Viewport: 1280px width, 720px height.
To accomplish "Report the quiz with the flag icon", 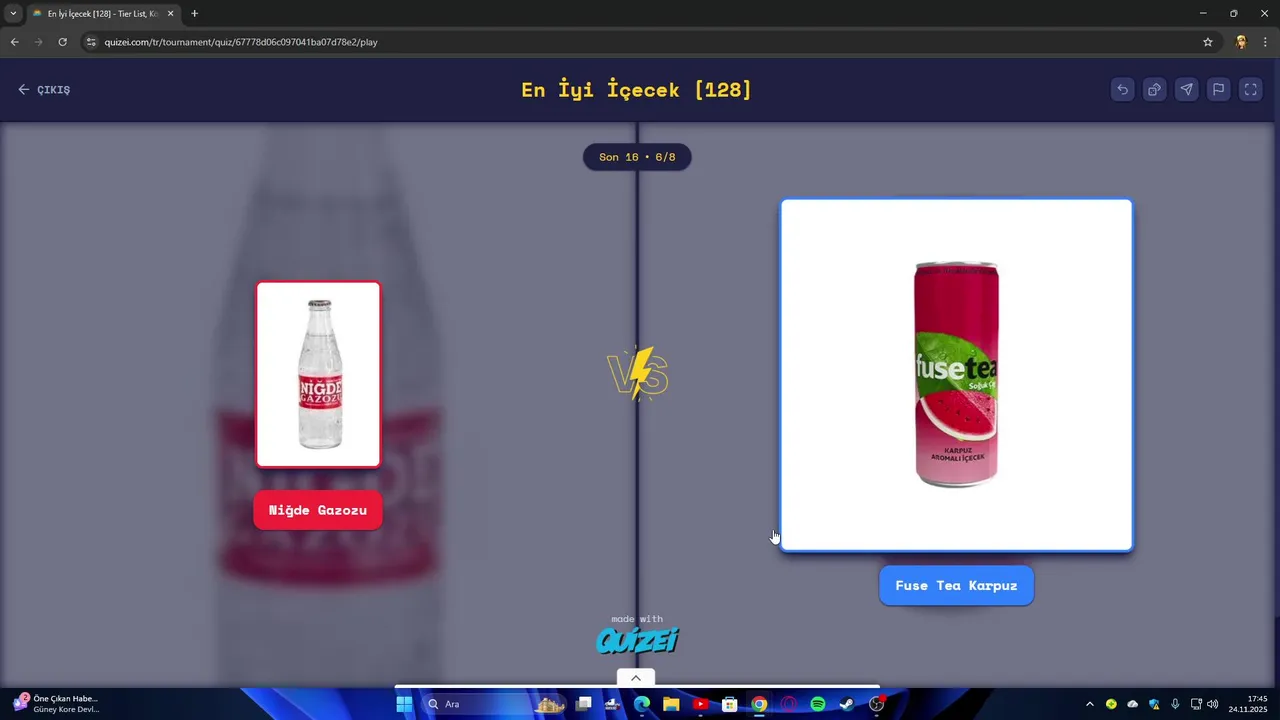I will (1218, 90).
